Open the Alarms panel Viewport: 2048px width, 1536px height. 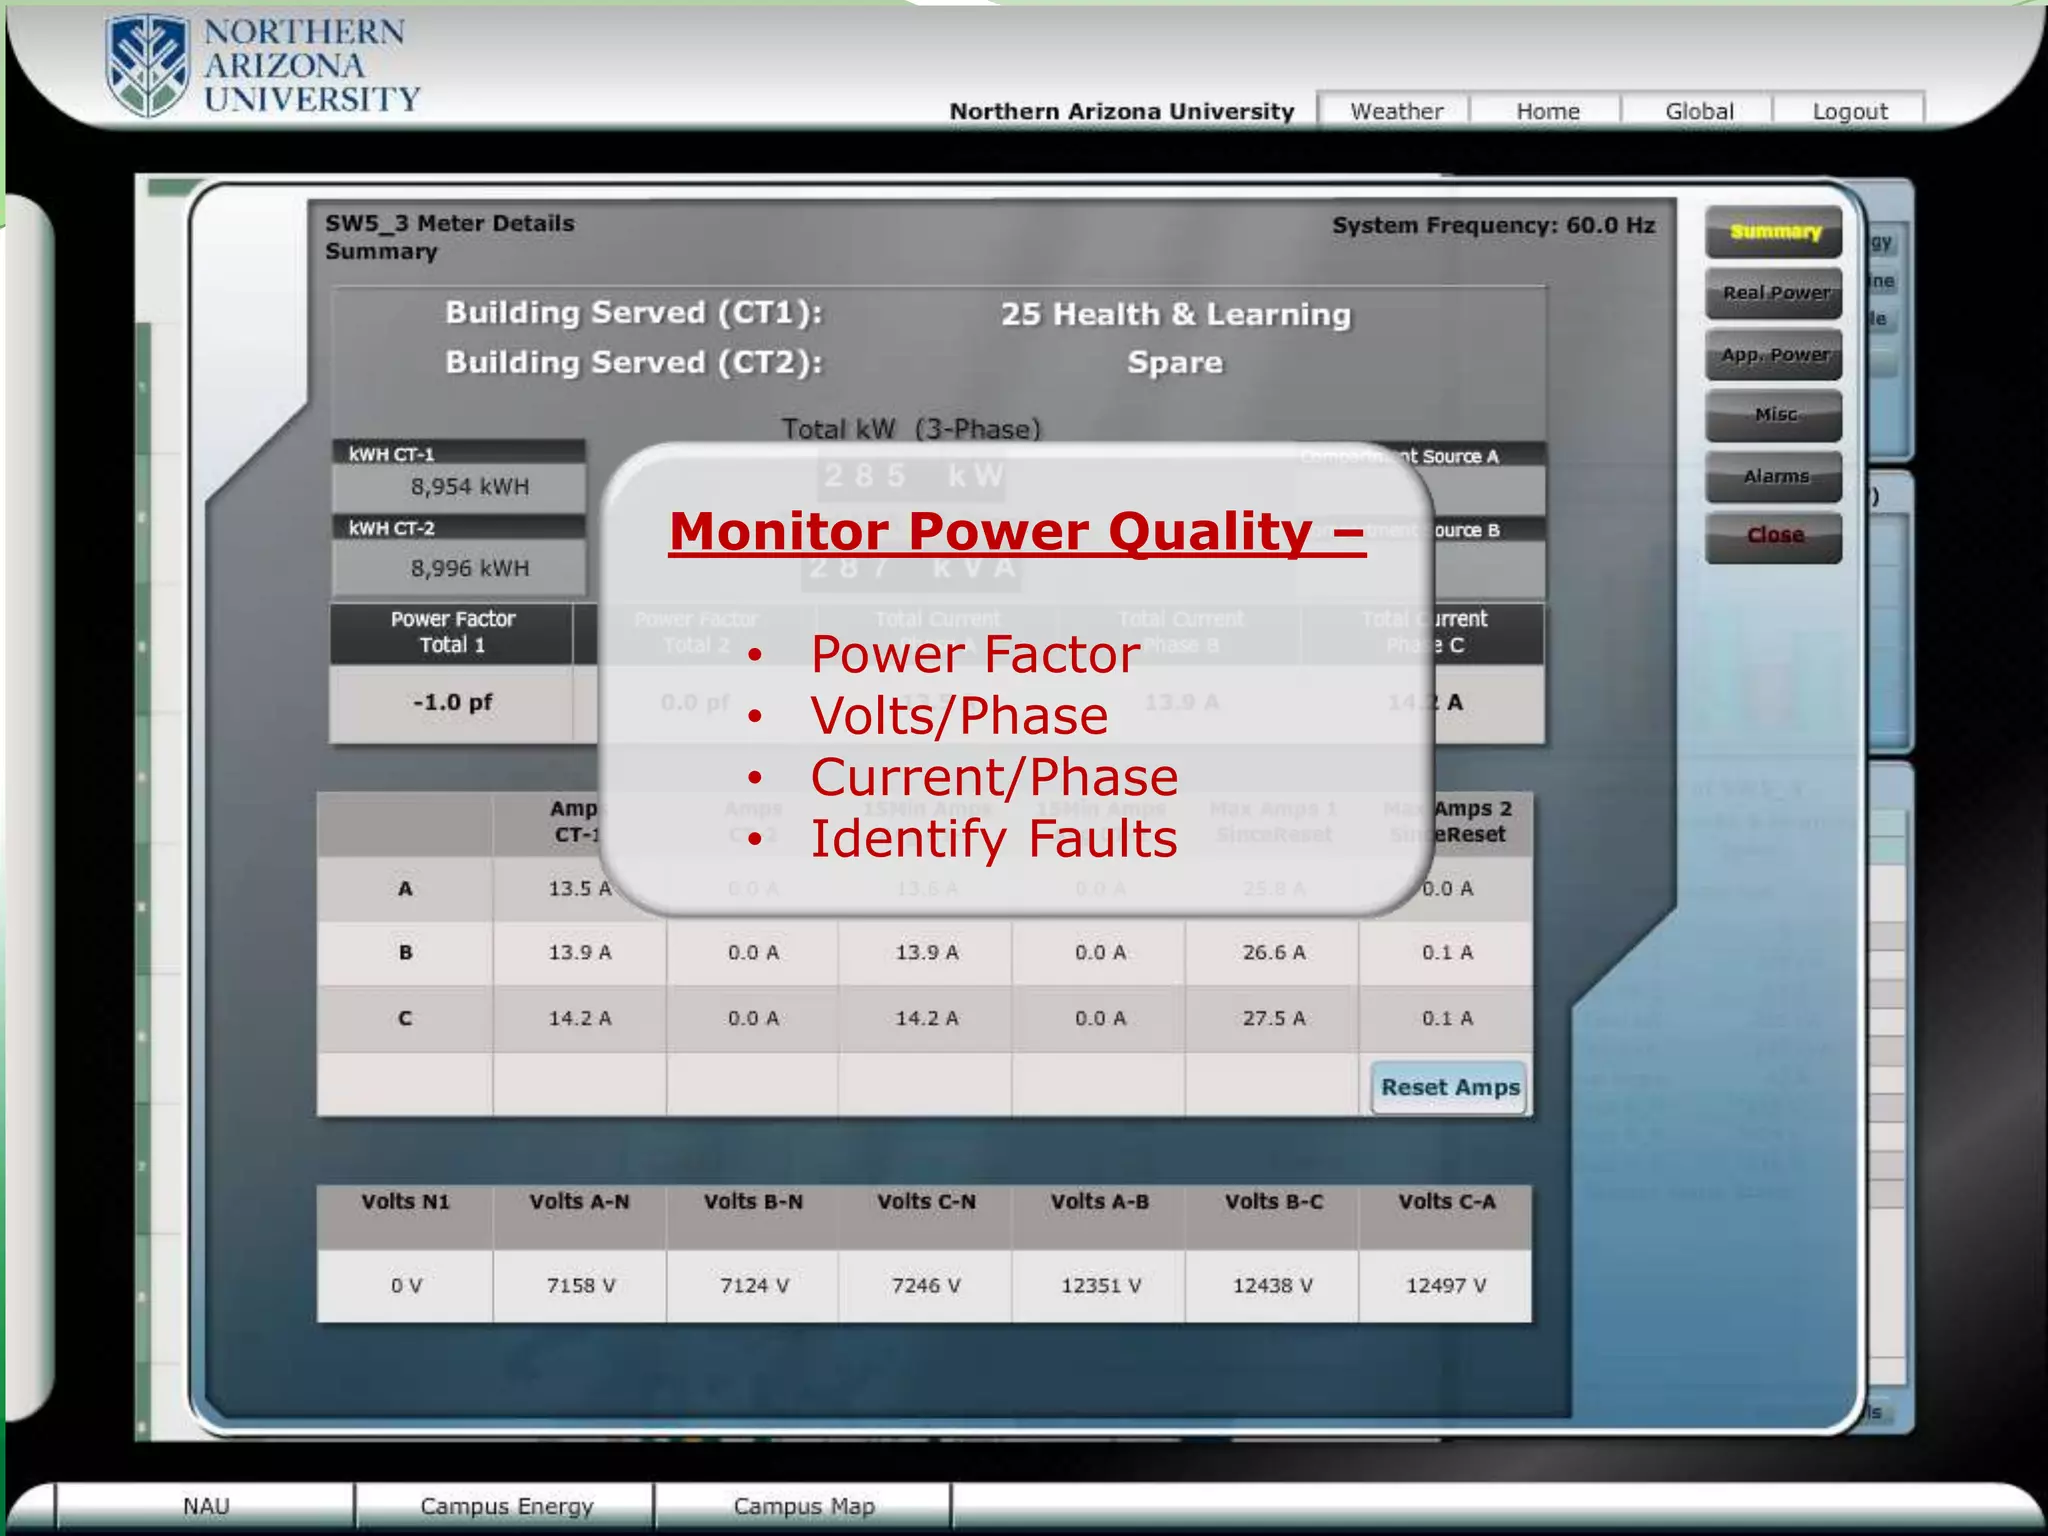coord(1774,476)
